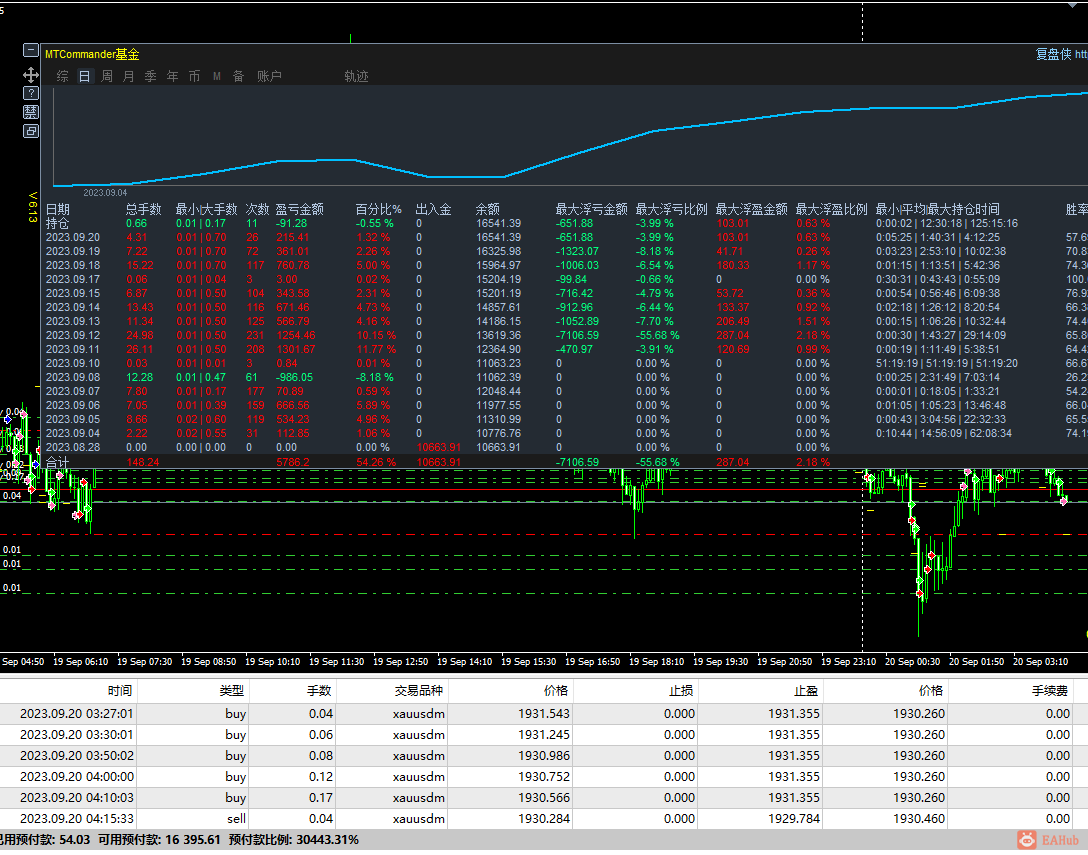Open the 账户 account tab
Viewport: 1088px width, 855px height.
coord(269,77)
